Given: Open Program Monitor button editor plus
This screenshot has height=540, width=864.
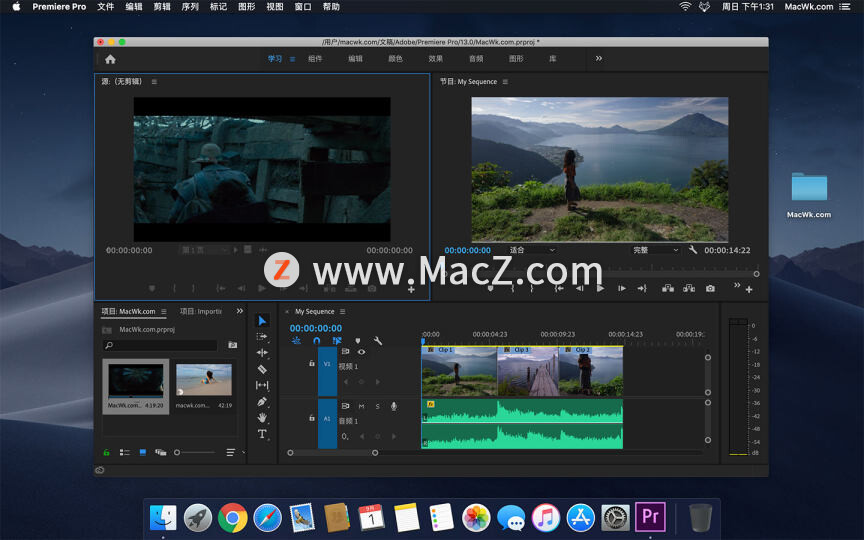Looking at the screenshot, I should [749, 289].
